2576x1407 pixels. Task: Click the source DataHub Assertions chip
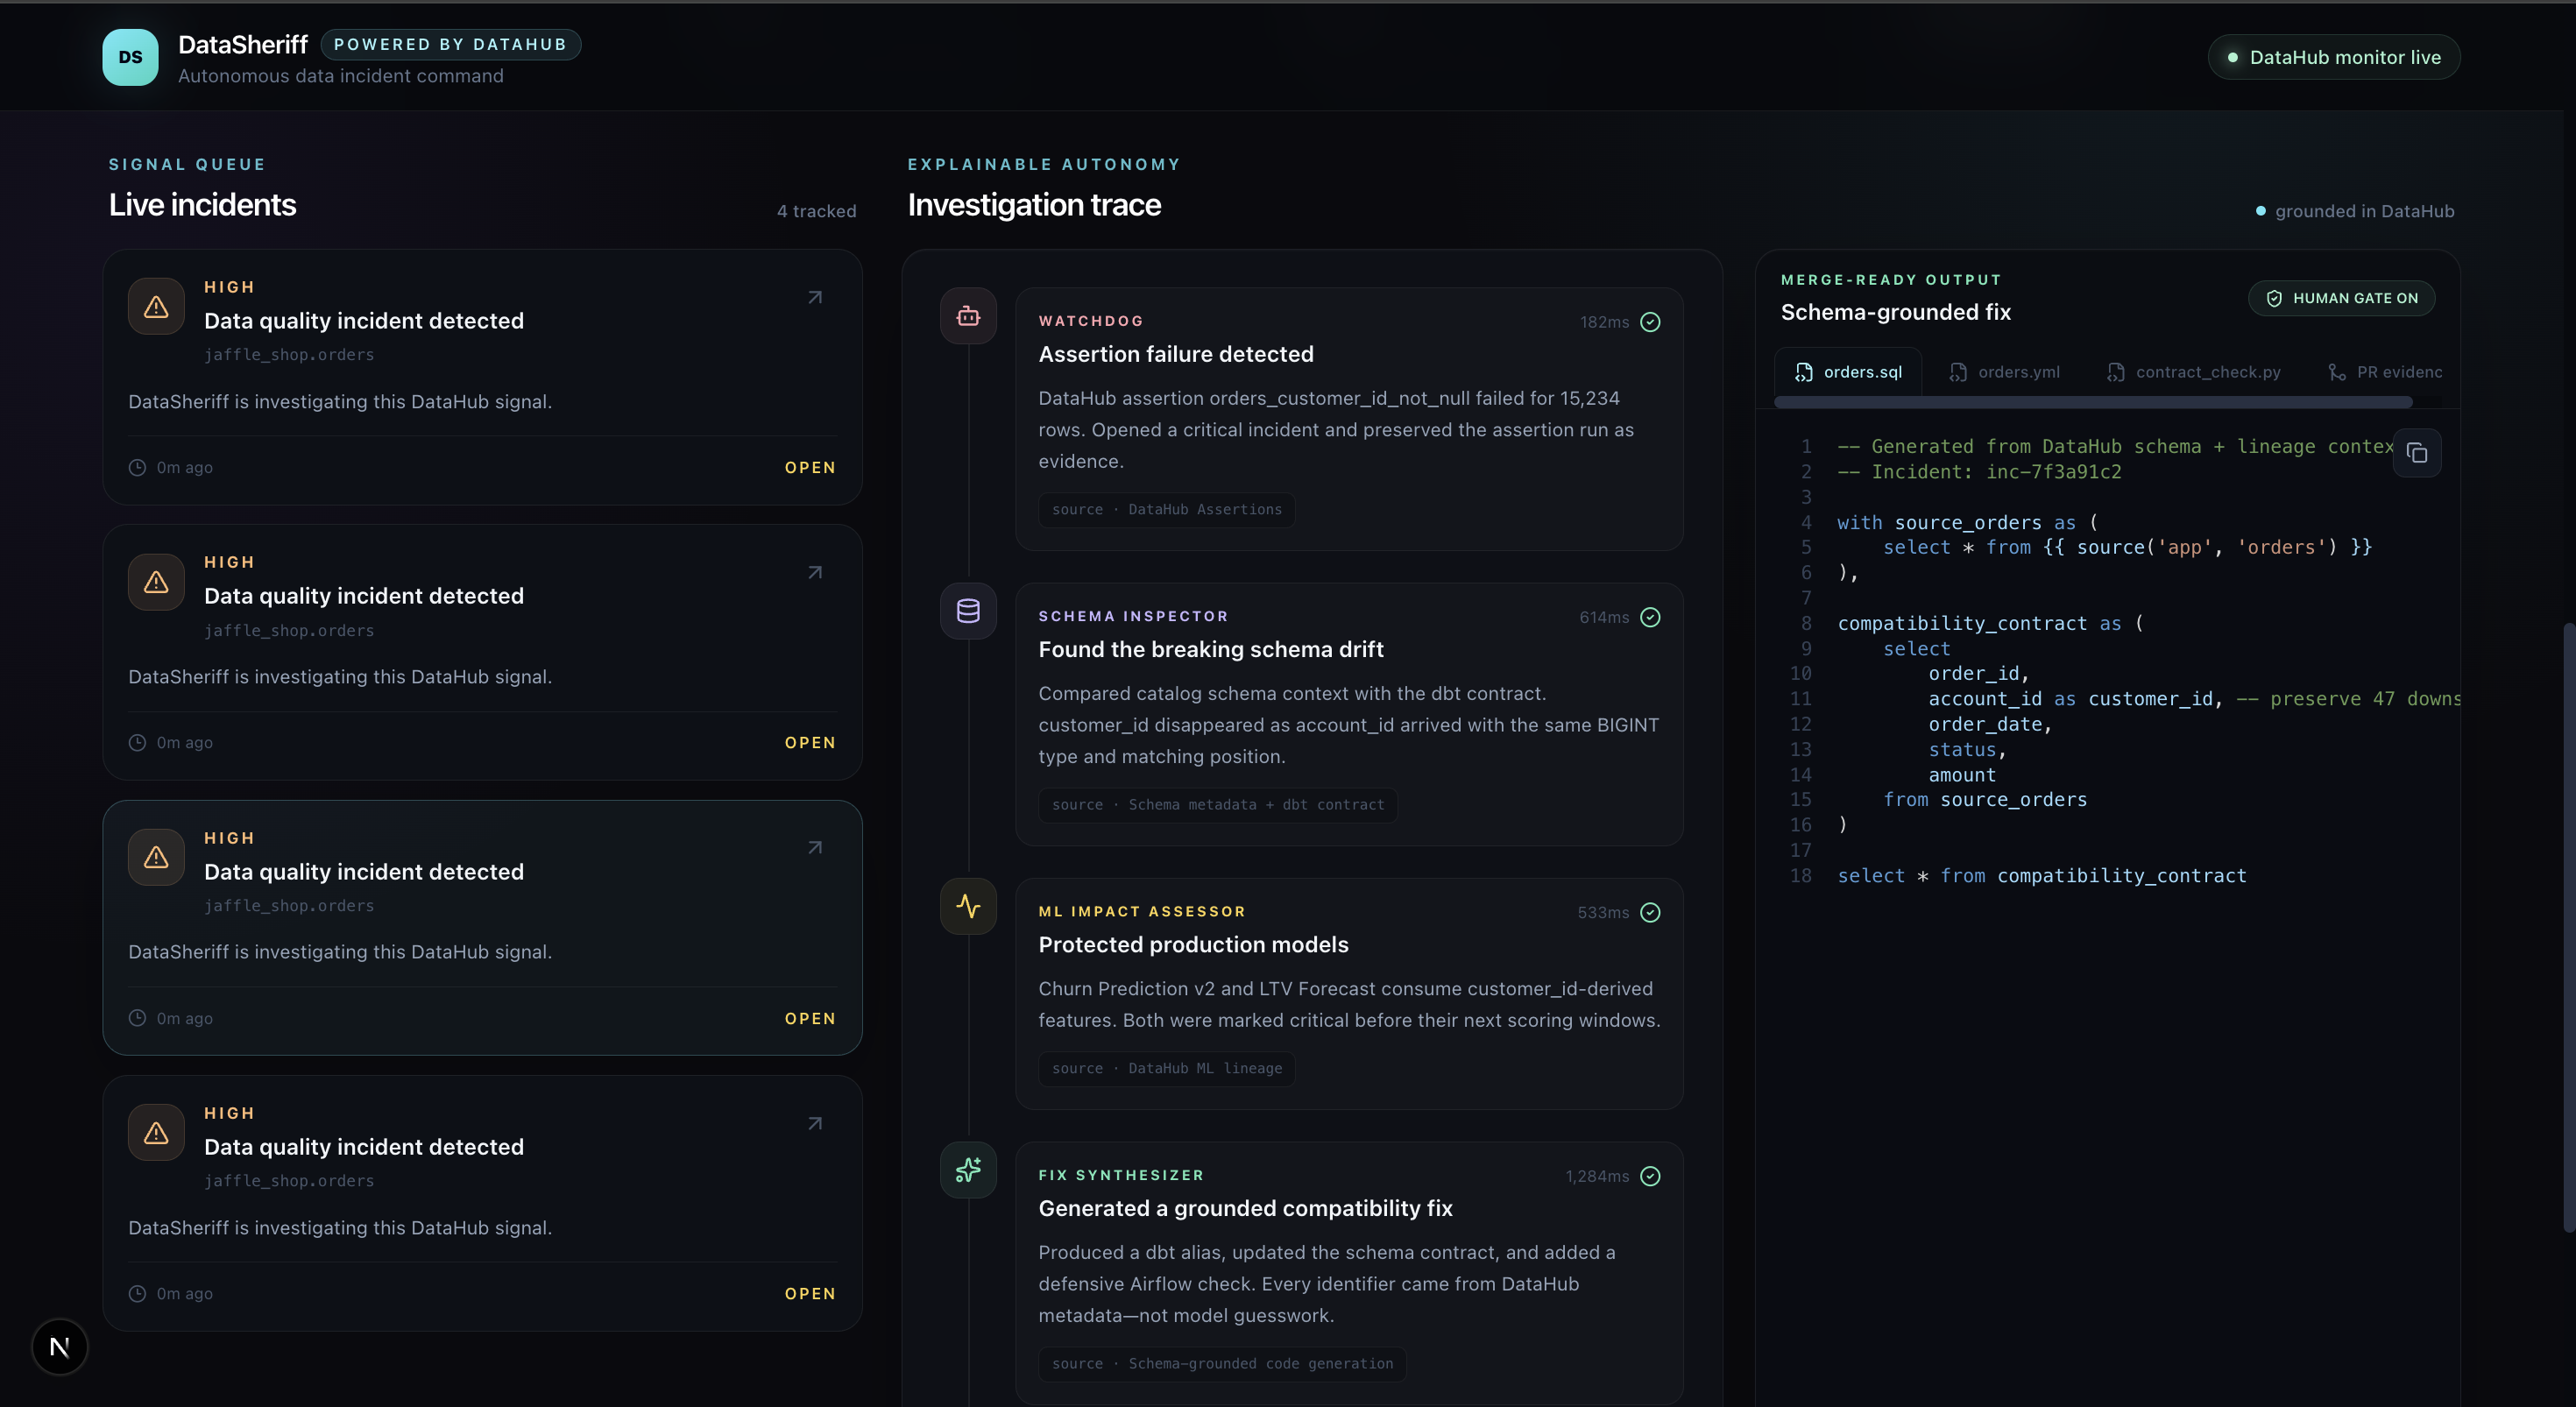[x=1166, y=509]
